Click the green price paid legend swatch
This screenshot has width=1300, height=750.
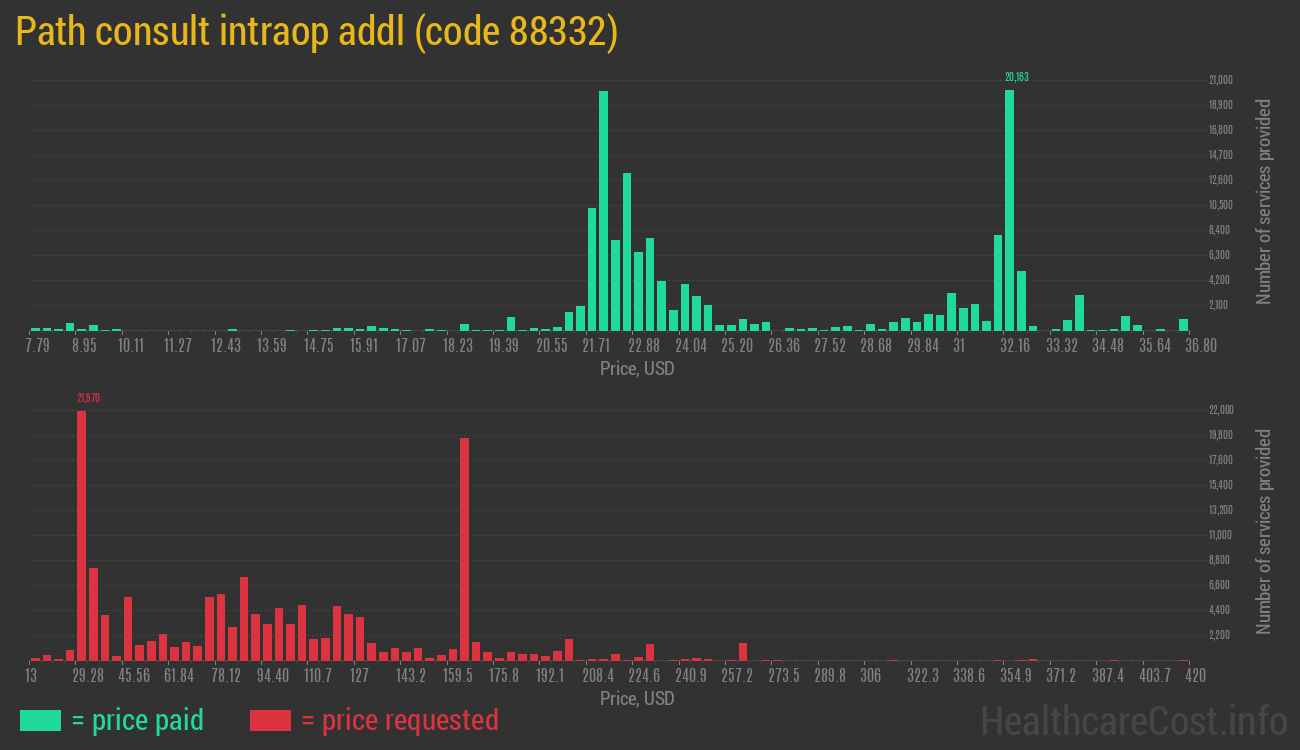pos(40,720)
